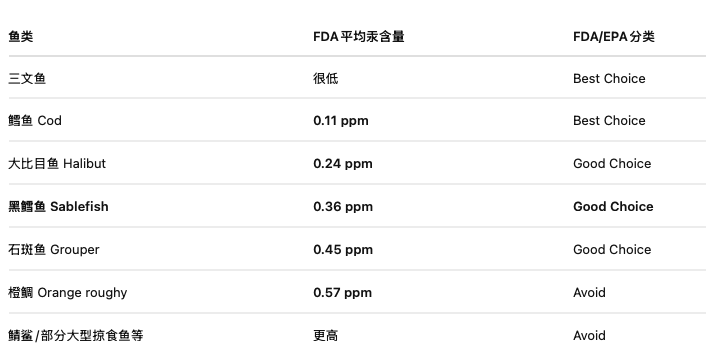Click the 更高 mercury level cell
Image resolution: width=706 pixels, height=363 pixels.
(326, 336)
